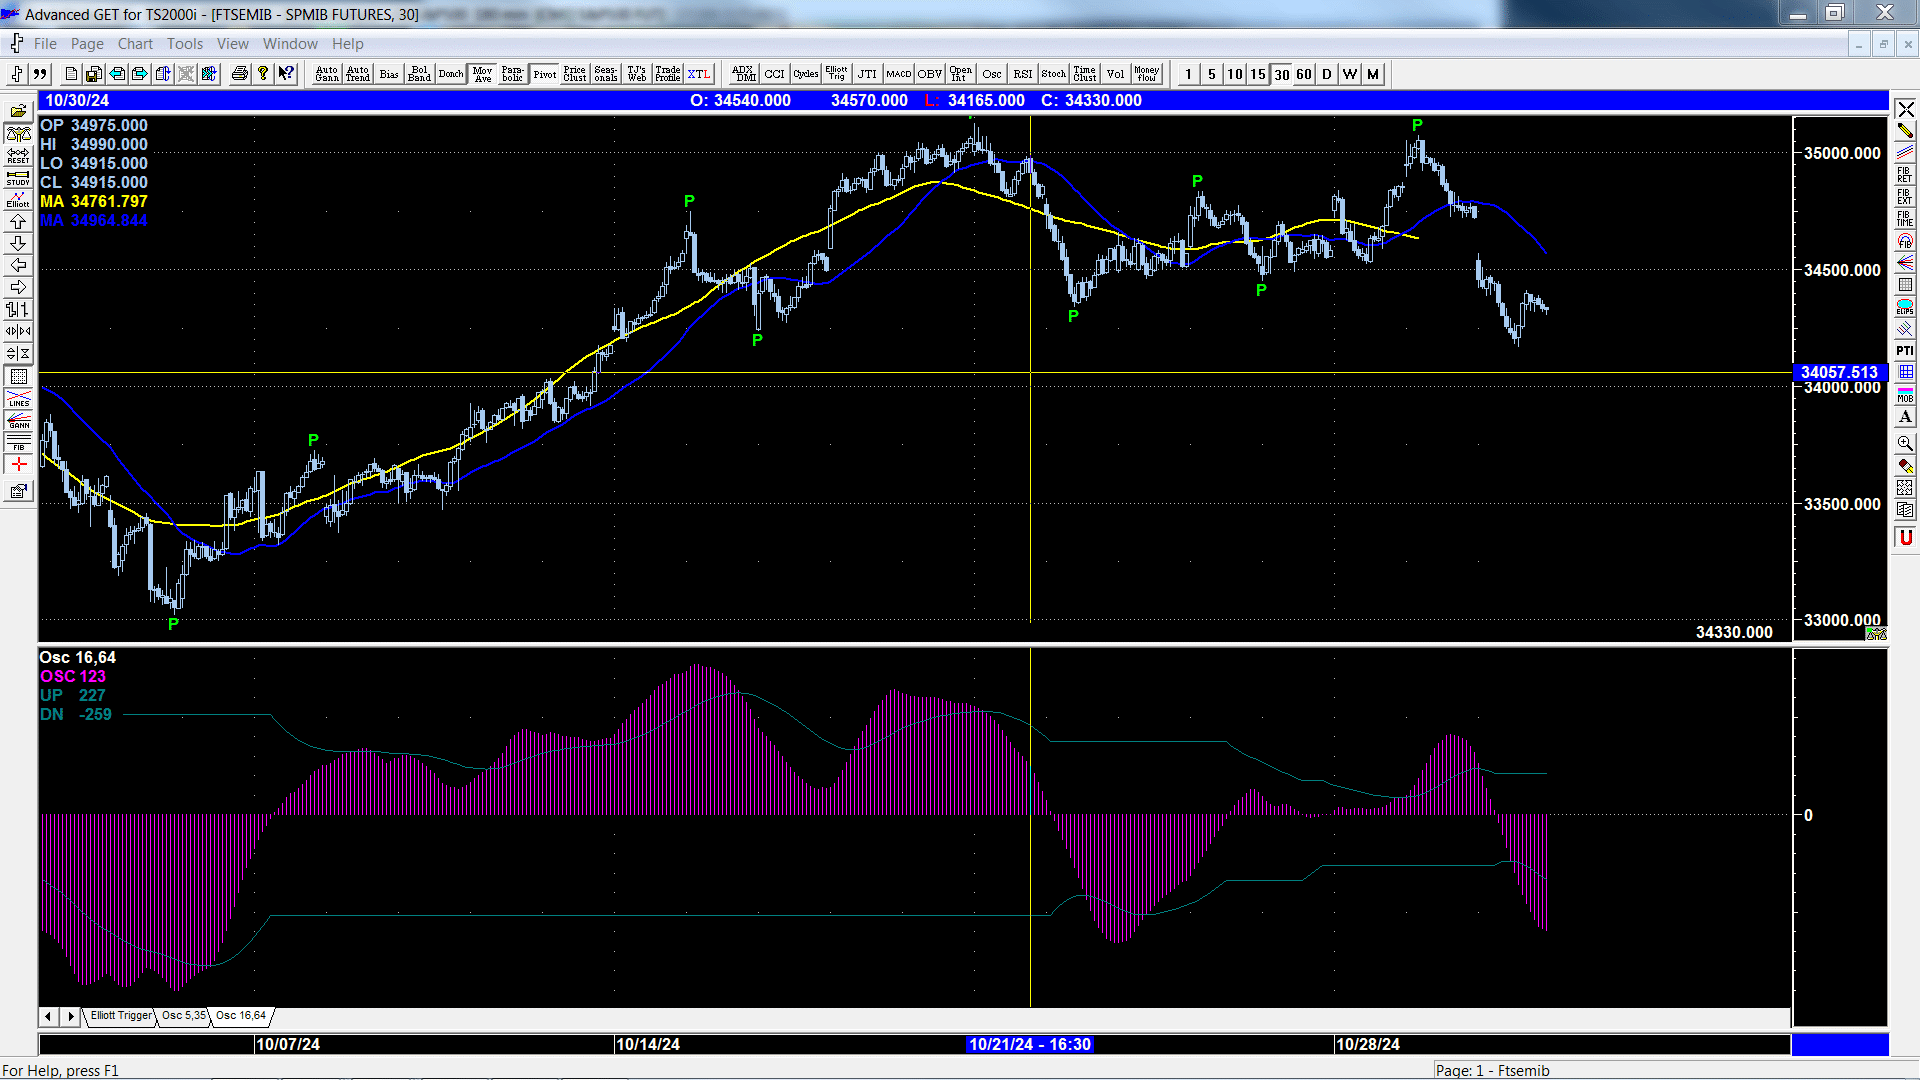Click the What's This arrow-help icon
The height and width of the screenshot is (1080, 1920).
pos(286,74)
